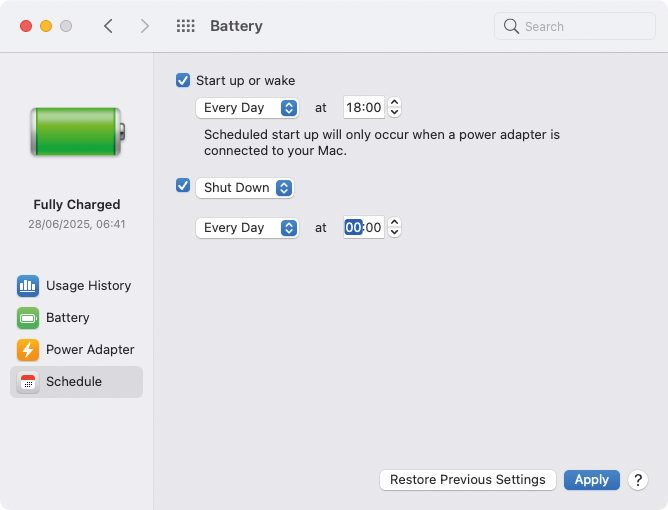Image resolution: width=668 pixels, height=510 pixels.
Task: Open the Usage History chart icon
Action: [28, 285]
